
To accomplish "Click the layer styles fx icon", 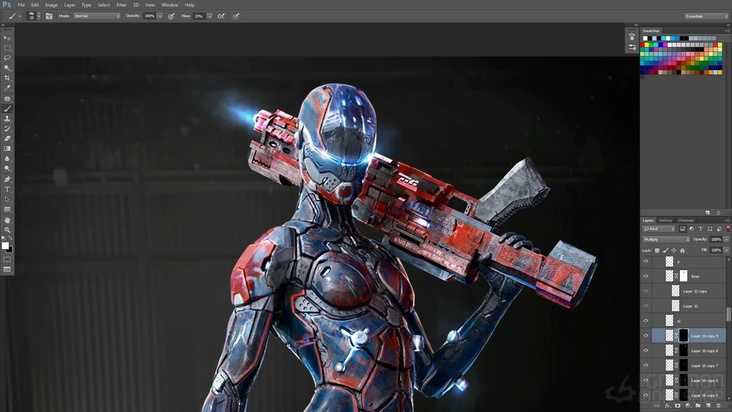I will tap(667, 406).
